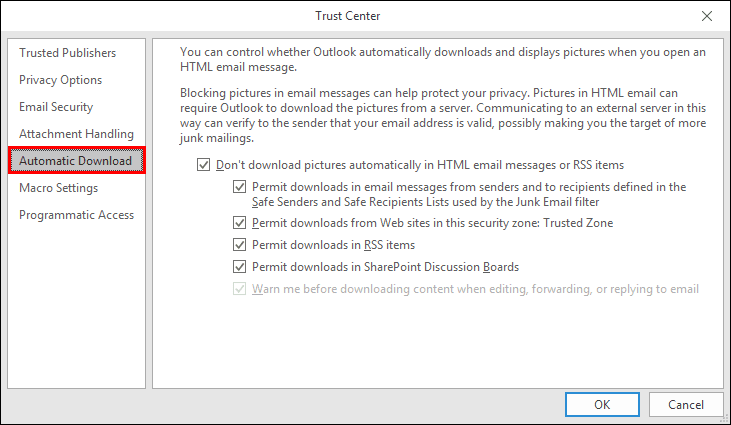The height and width of the screenshot is (425, 731).
Task: Switch to Macro Settings
Action: pyautogui.click(x=58, y=188)
